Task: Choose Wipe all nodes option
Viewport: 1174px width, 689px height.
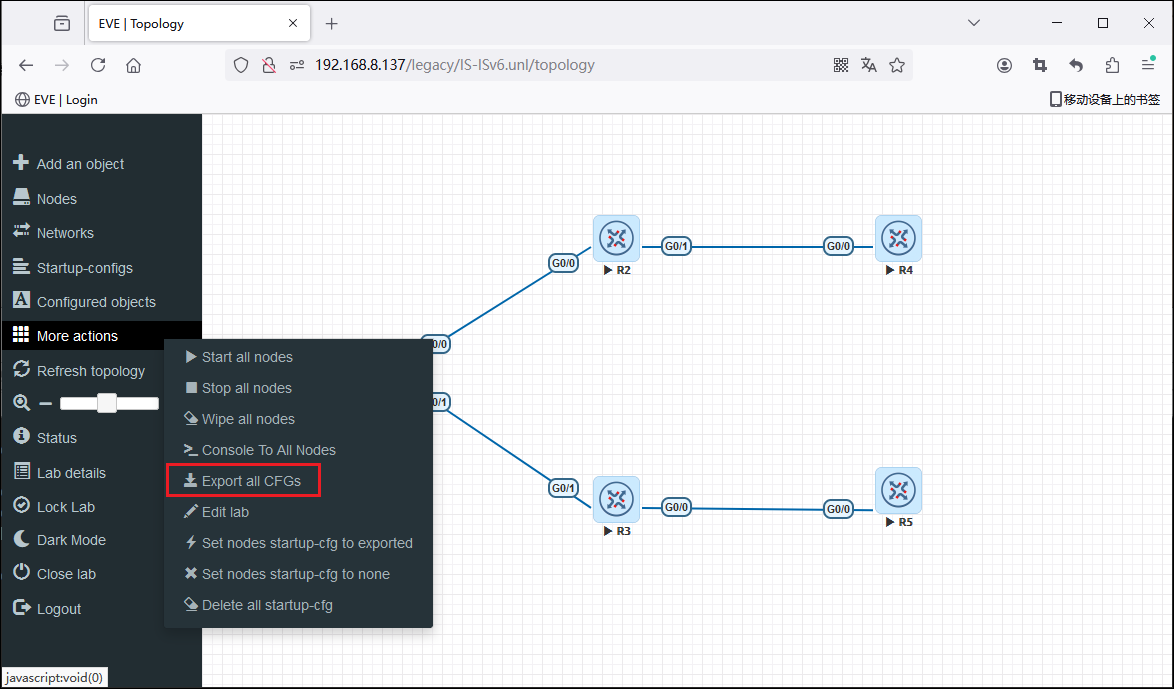Action: click(247, 419)
